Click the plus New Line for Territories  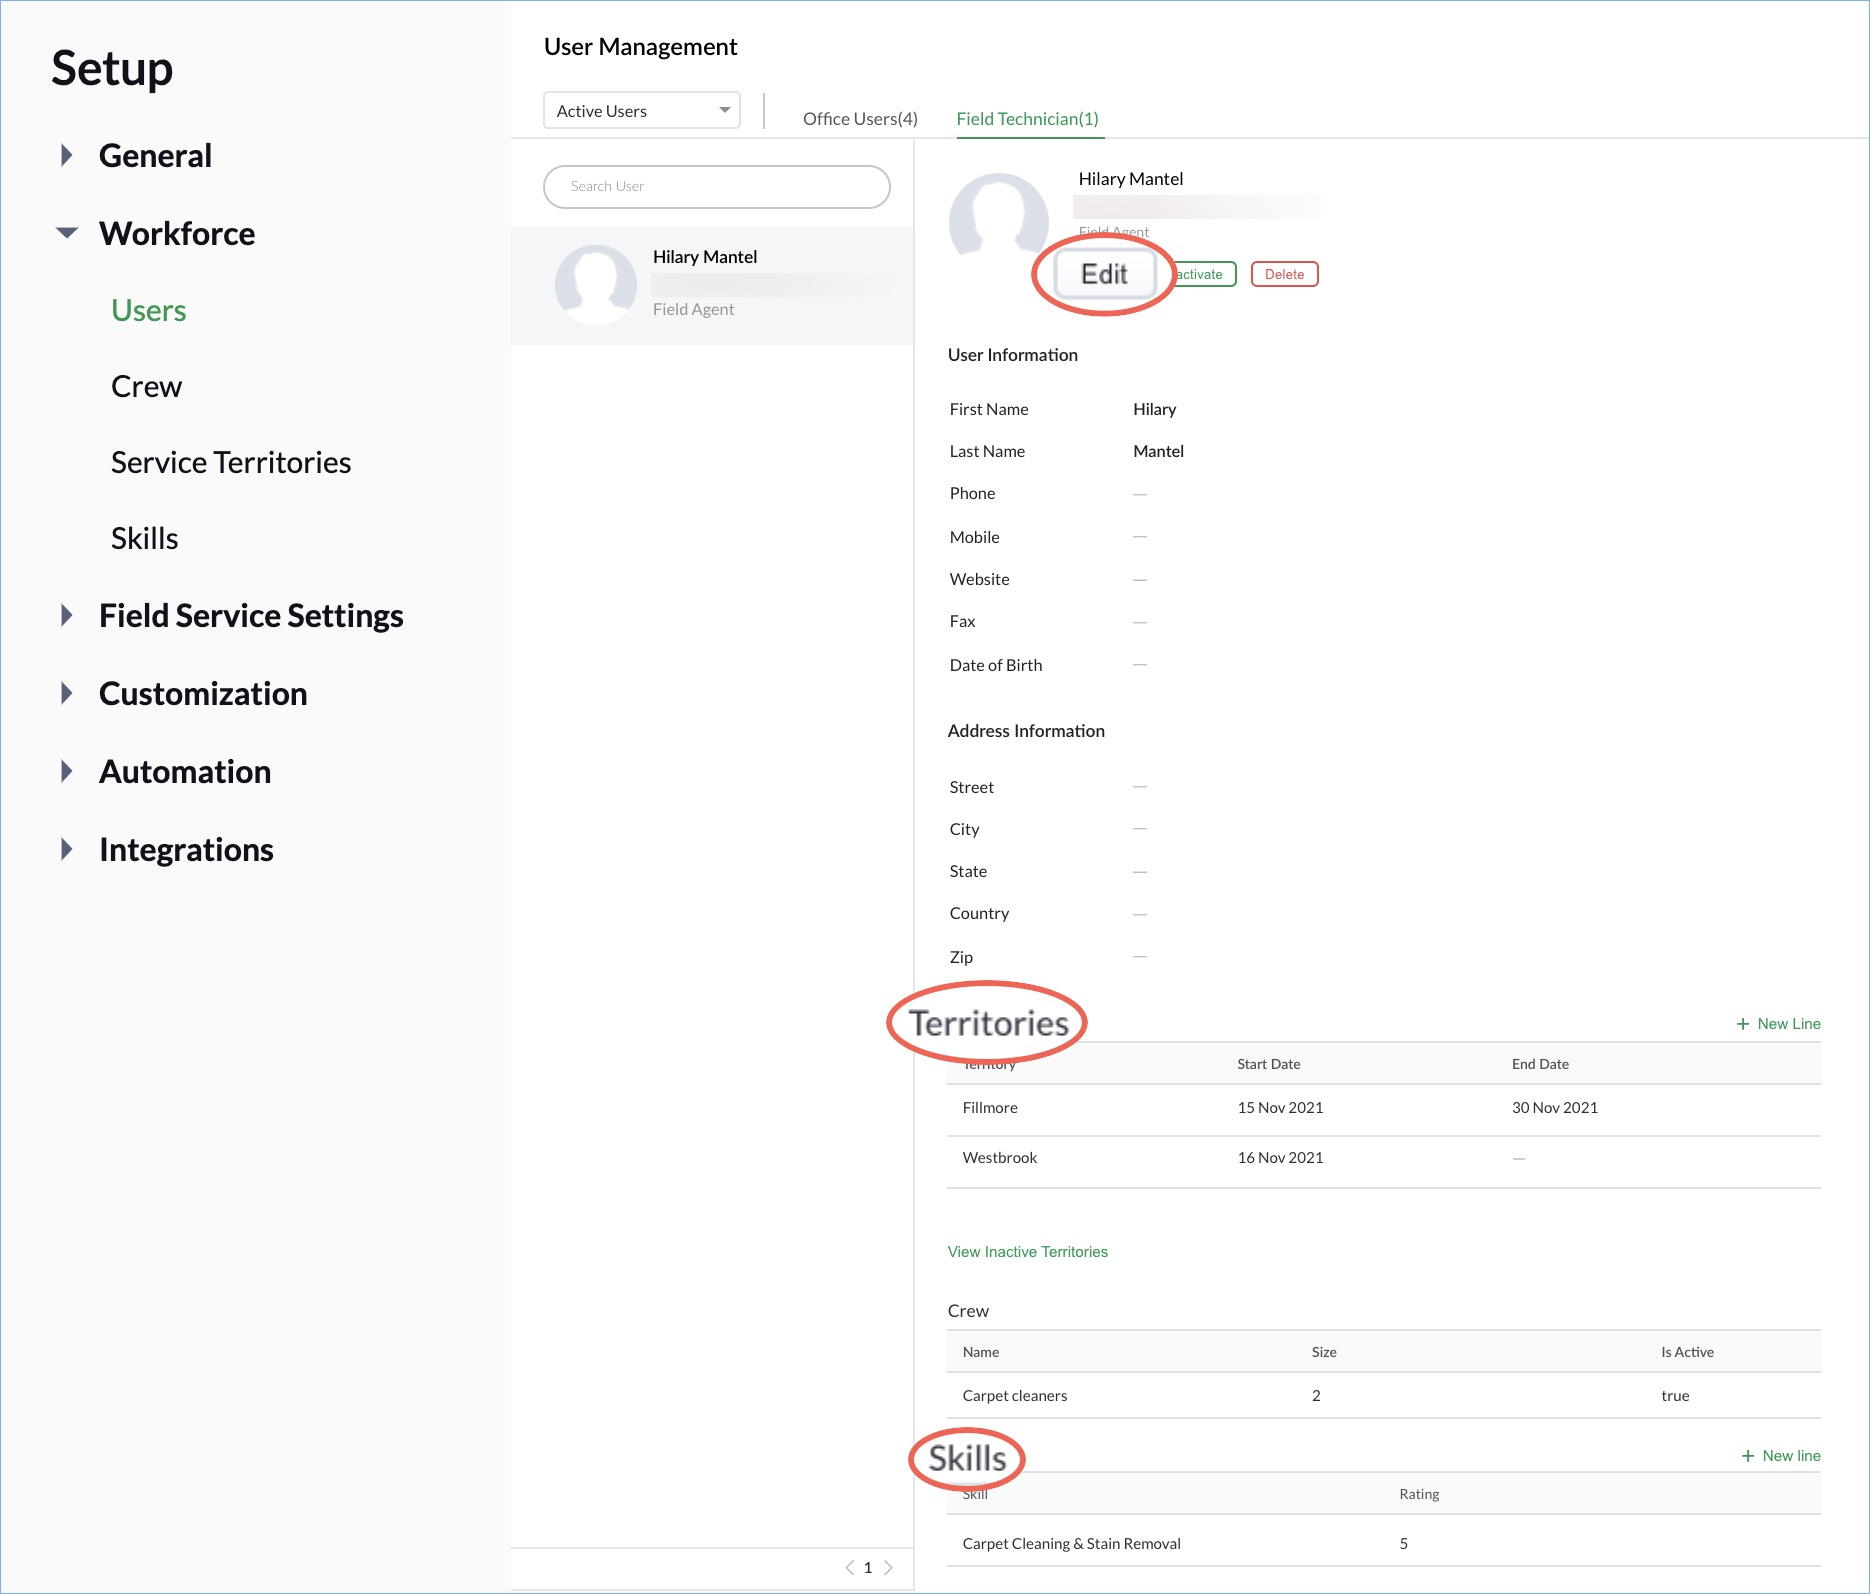pyautogui.click(x=1778, y=1024)
